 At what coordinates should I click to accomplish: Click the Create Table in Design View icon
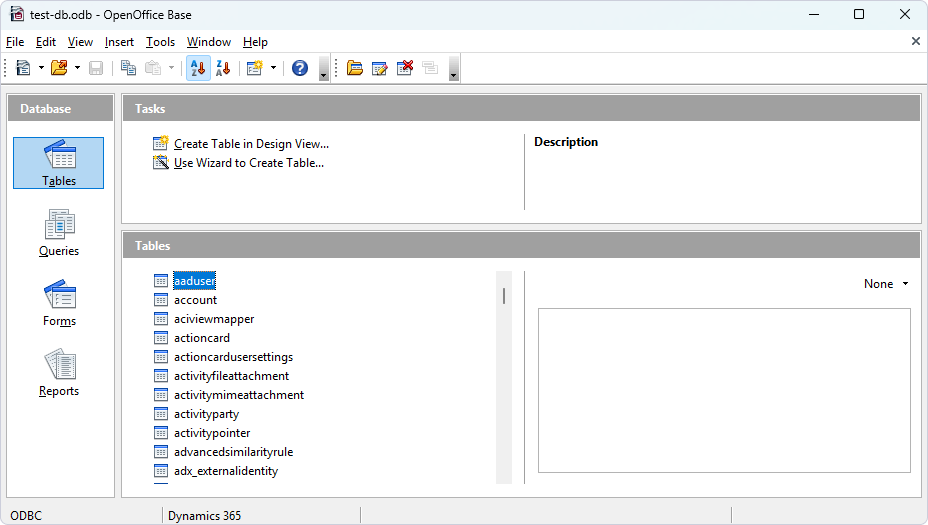(160, 143)
